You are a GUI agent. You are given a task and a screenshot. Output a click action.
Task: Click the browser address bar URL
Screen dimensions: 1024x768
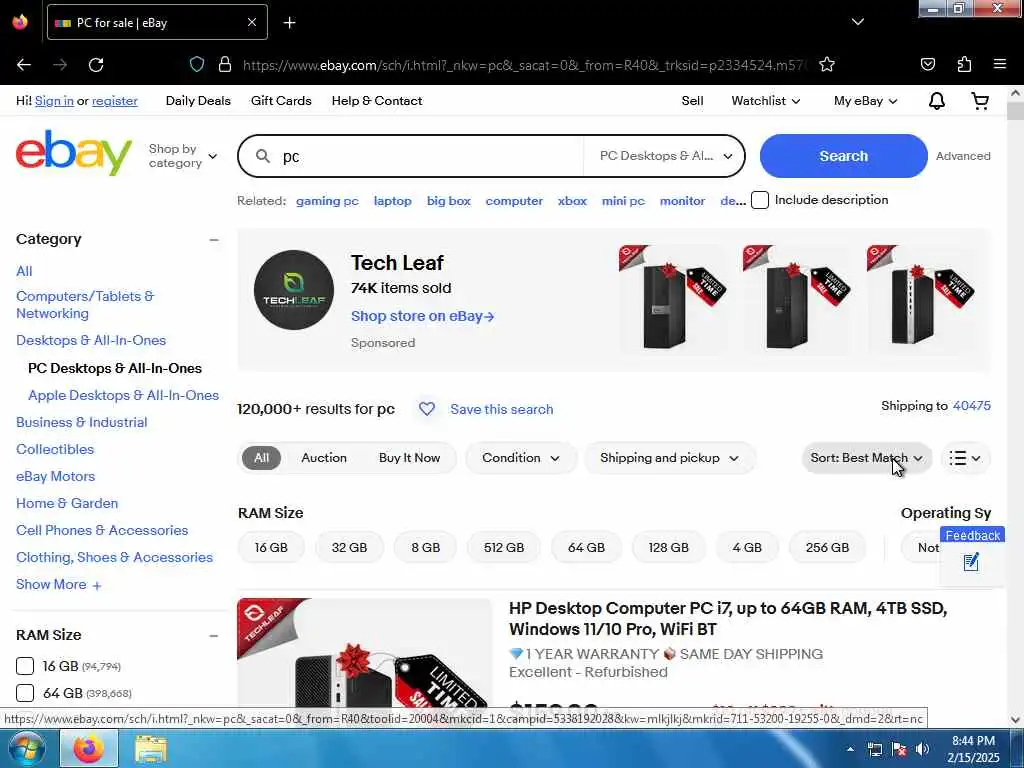click(x=525, y=65)
